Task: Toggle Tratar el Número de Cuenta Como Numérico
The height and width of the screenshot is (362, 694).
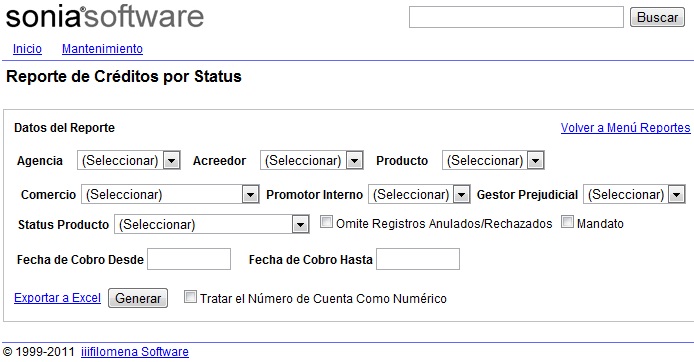Action: (190, 297)
